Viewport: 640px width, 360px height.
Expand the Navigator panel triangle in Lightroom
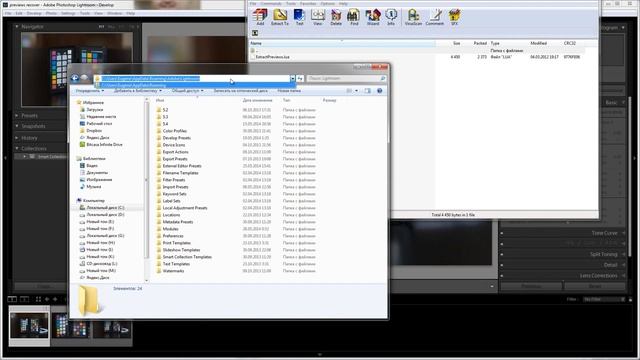[x=17, y=27]
